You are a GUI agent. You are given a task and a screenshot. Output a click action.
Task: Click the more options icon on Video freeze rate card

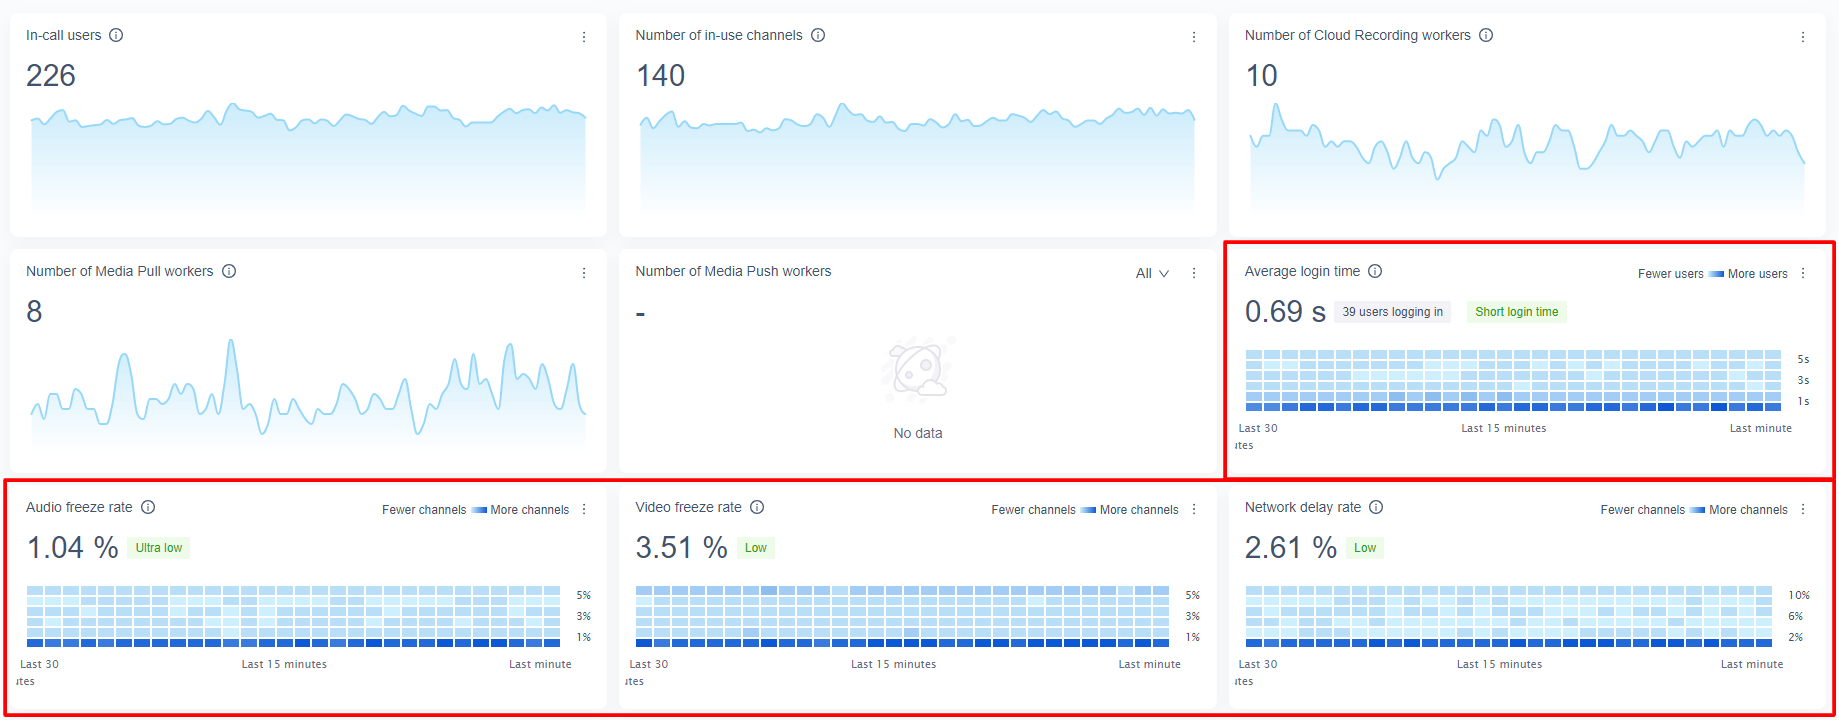1194,509
